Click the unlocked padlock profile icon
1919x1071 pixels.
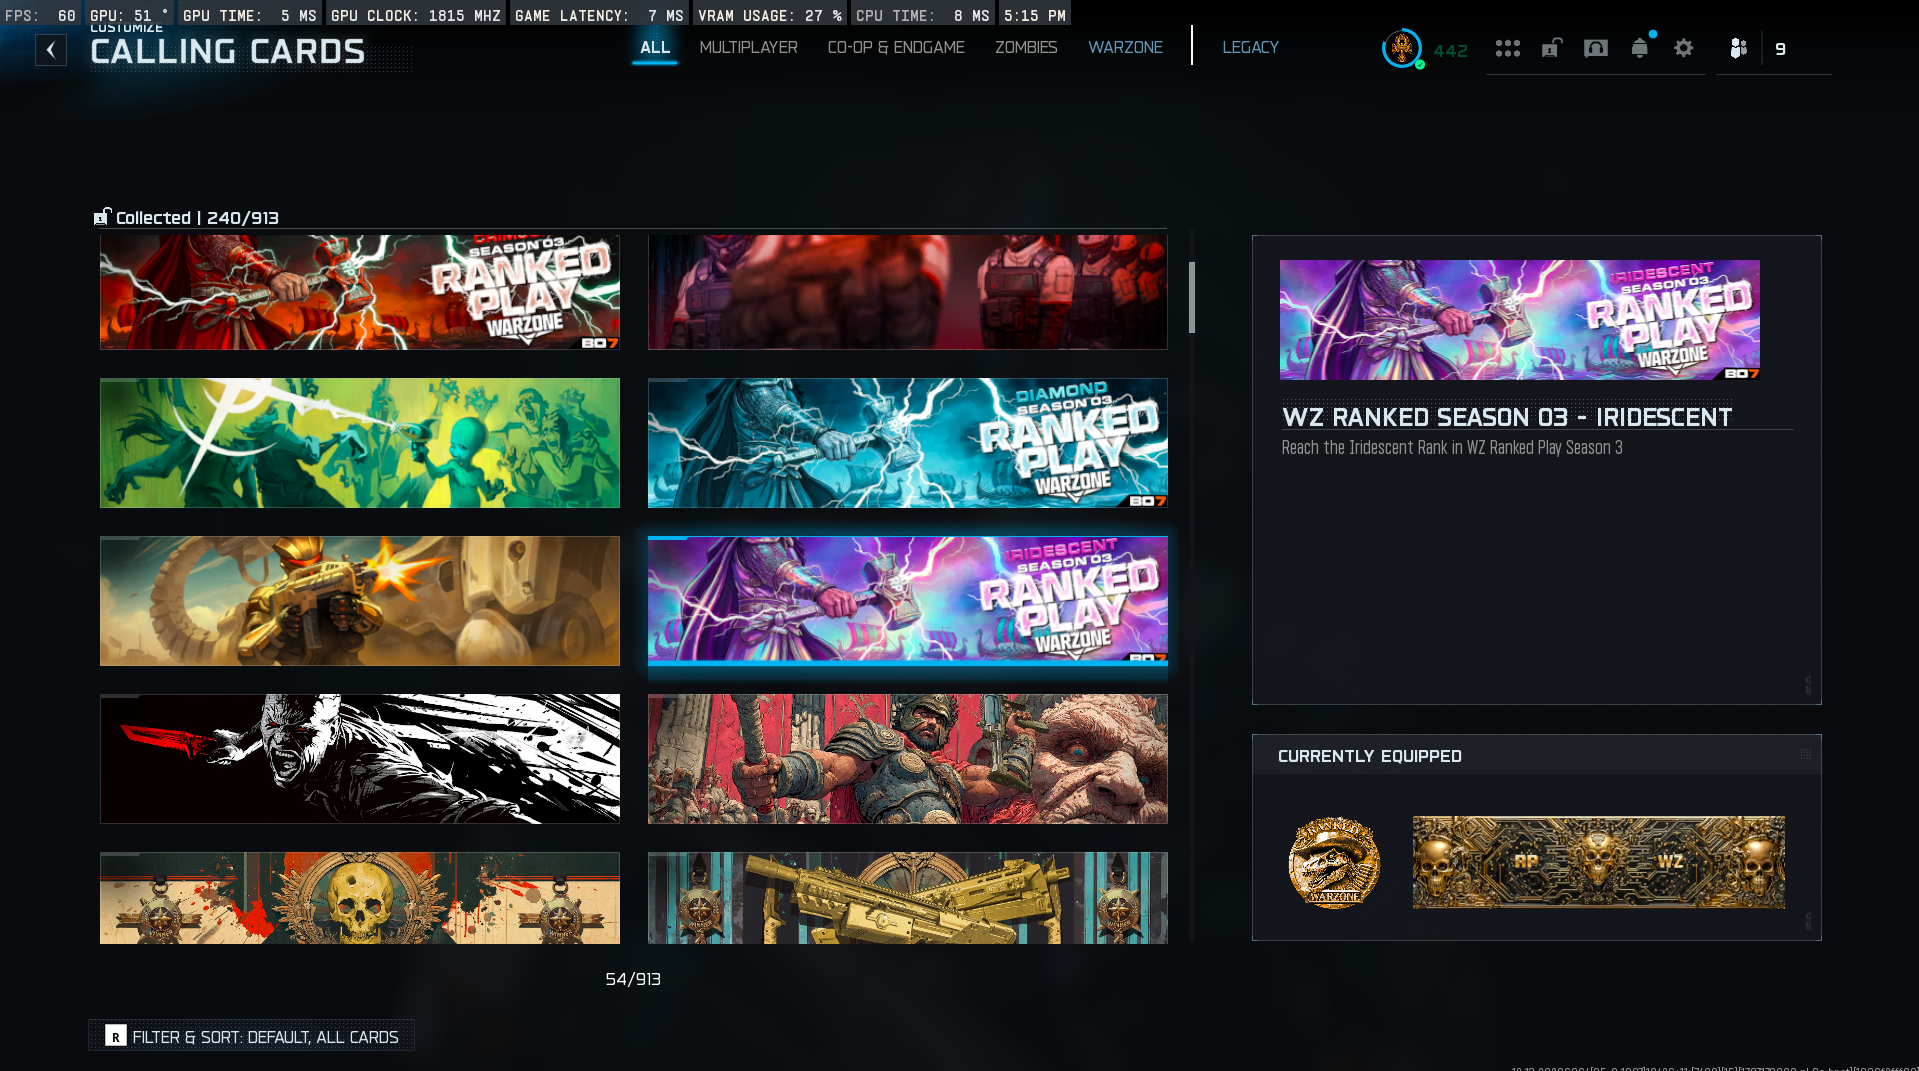tap(1552, 48)
